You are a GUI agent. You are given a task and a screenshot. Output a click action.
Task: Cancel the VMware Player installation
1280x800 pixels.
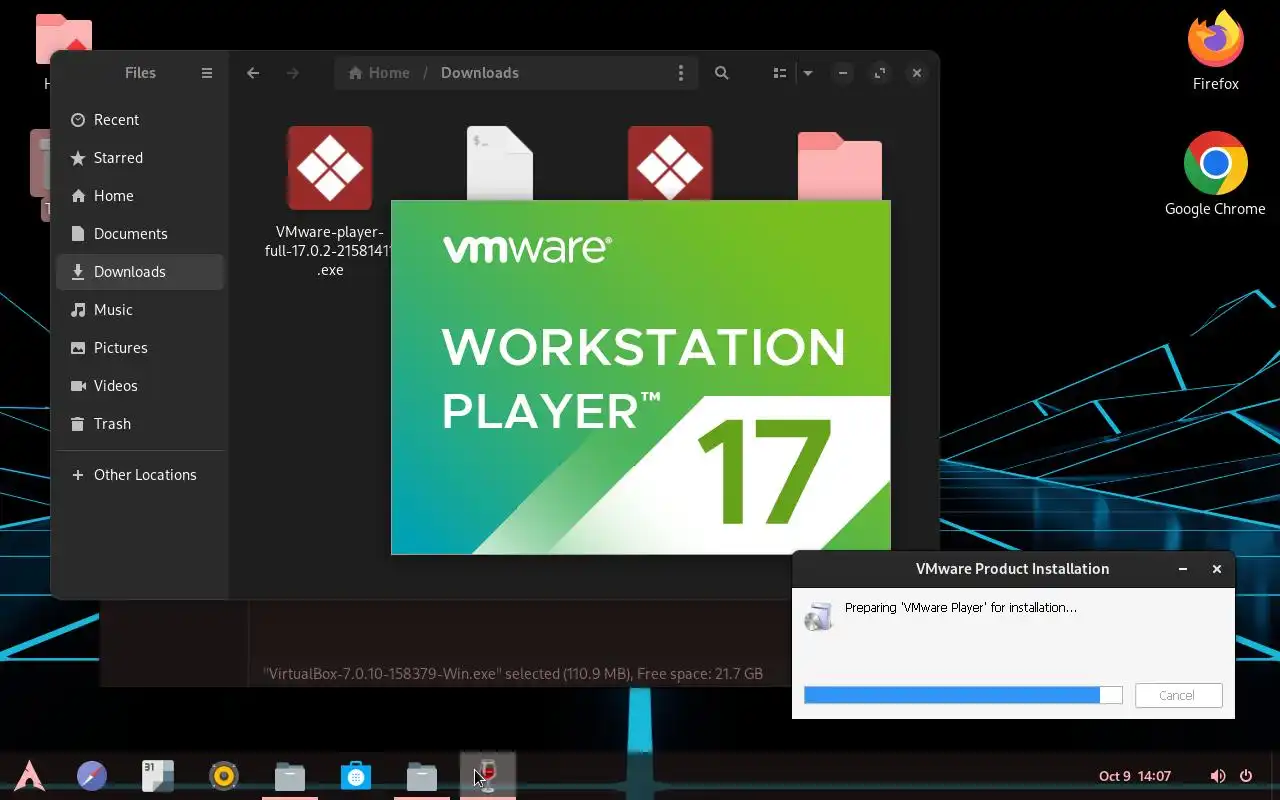(x=1179, y=695)
